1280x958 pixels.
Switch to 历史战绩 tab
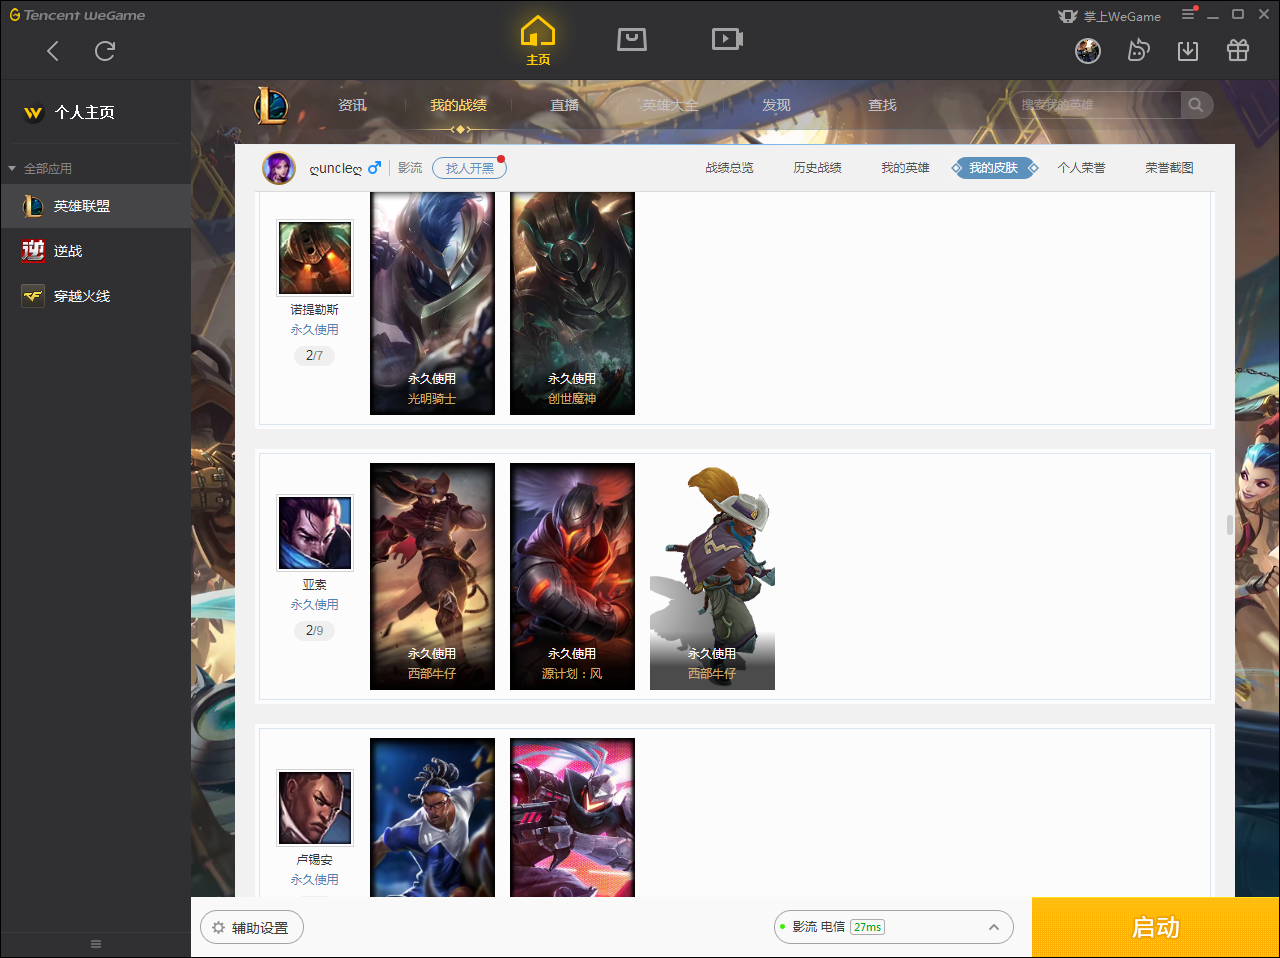817,168
